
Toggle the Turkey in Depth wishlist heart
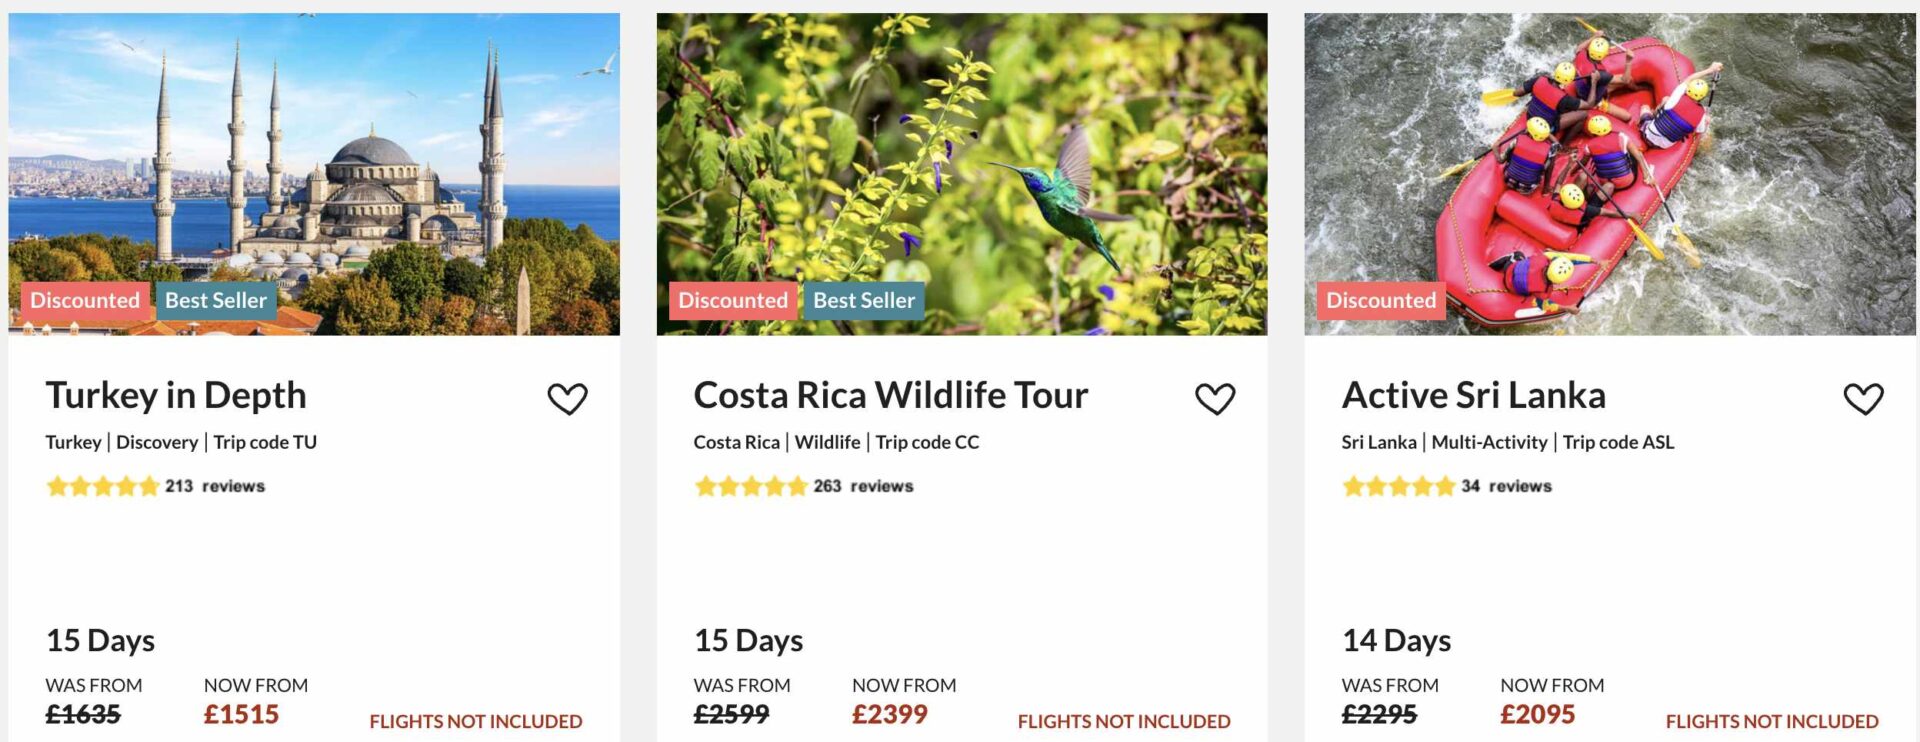[x=568, y=398]
